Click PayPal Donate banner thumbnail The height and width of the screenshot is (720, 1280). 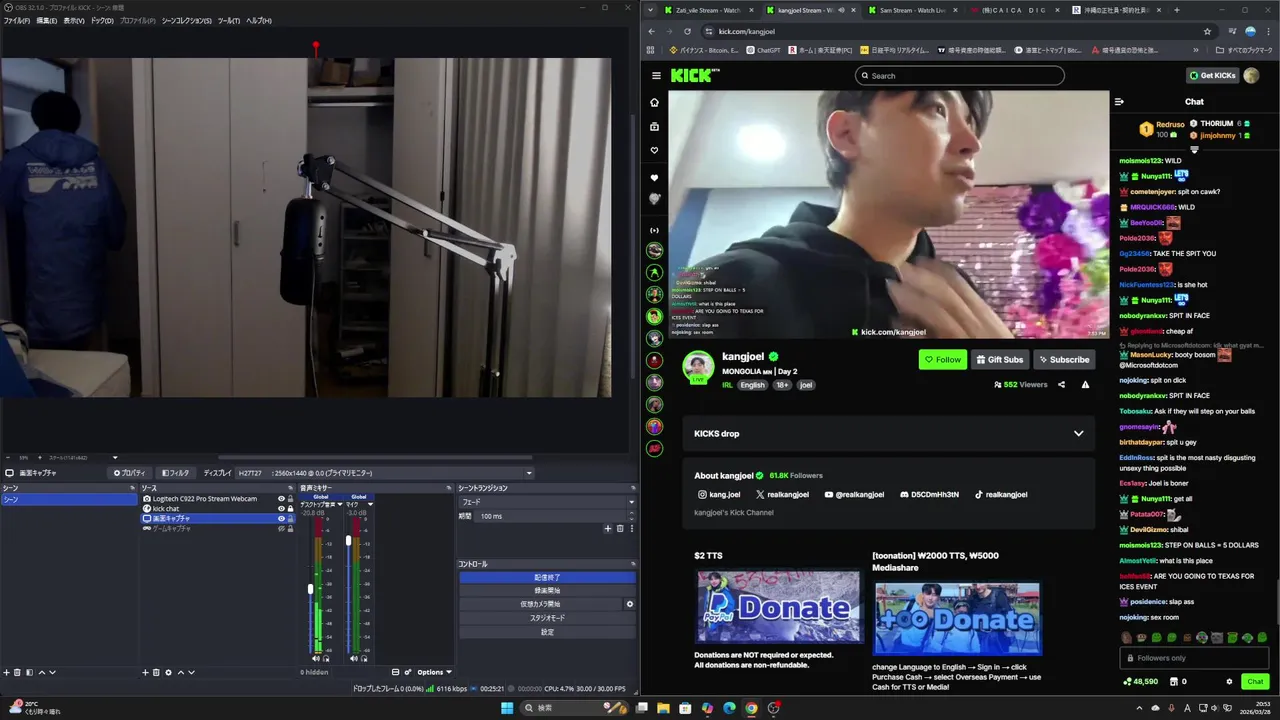coord(778,607)
